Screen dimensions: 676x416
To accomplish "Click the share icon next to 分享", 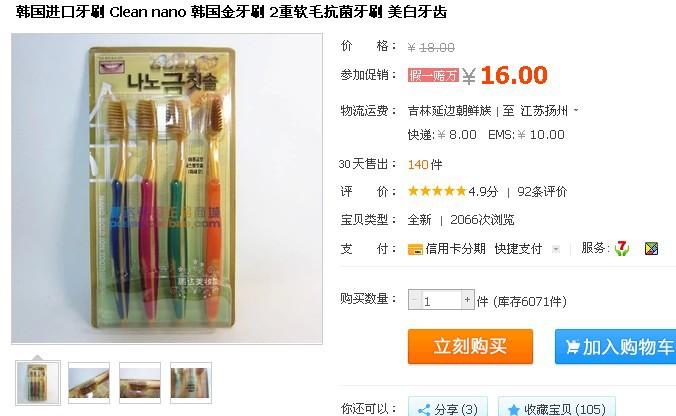I will [x=424, y=409].
